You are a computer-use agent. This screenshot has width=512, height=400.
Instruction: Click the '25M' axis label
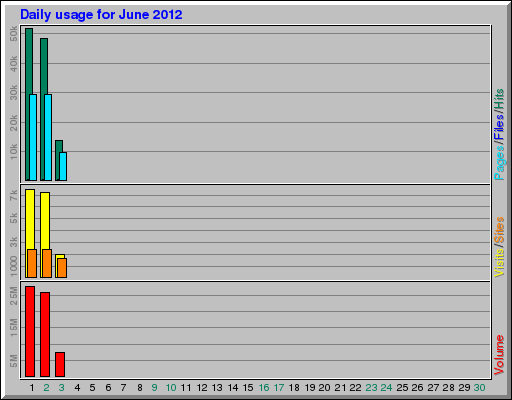click(x=14, y=296)
